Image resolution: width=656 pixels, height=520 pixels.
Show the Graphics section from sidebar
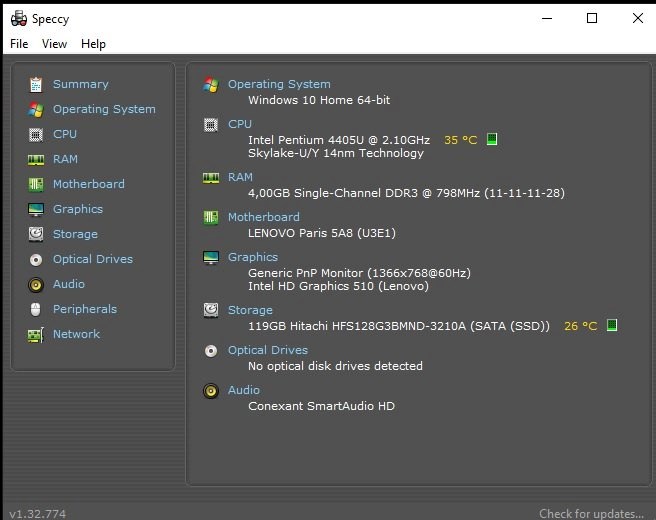(x=78, y=209)
